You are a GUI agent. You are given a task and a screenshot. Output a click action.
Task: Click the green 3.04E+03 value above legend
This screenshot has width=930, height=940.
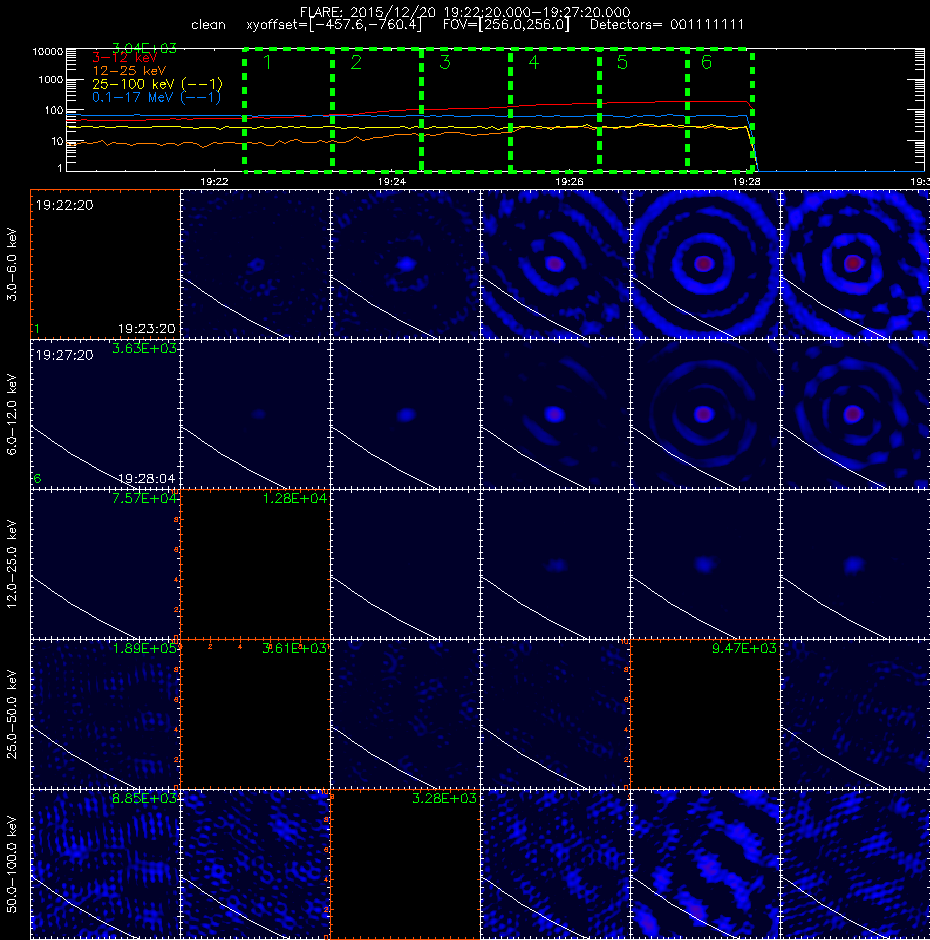[145, 49]
